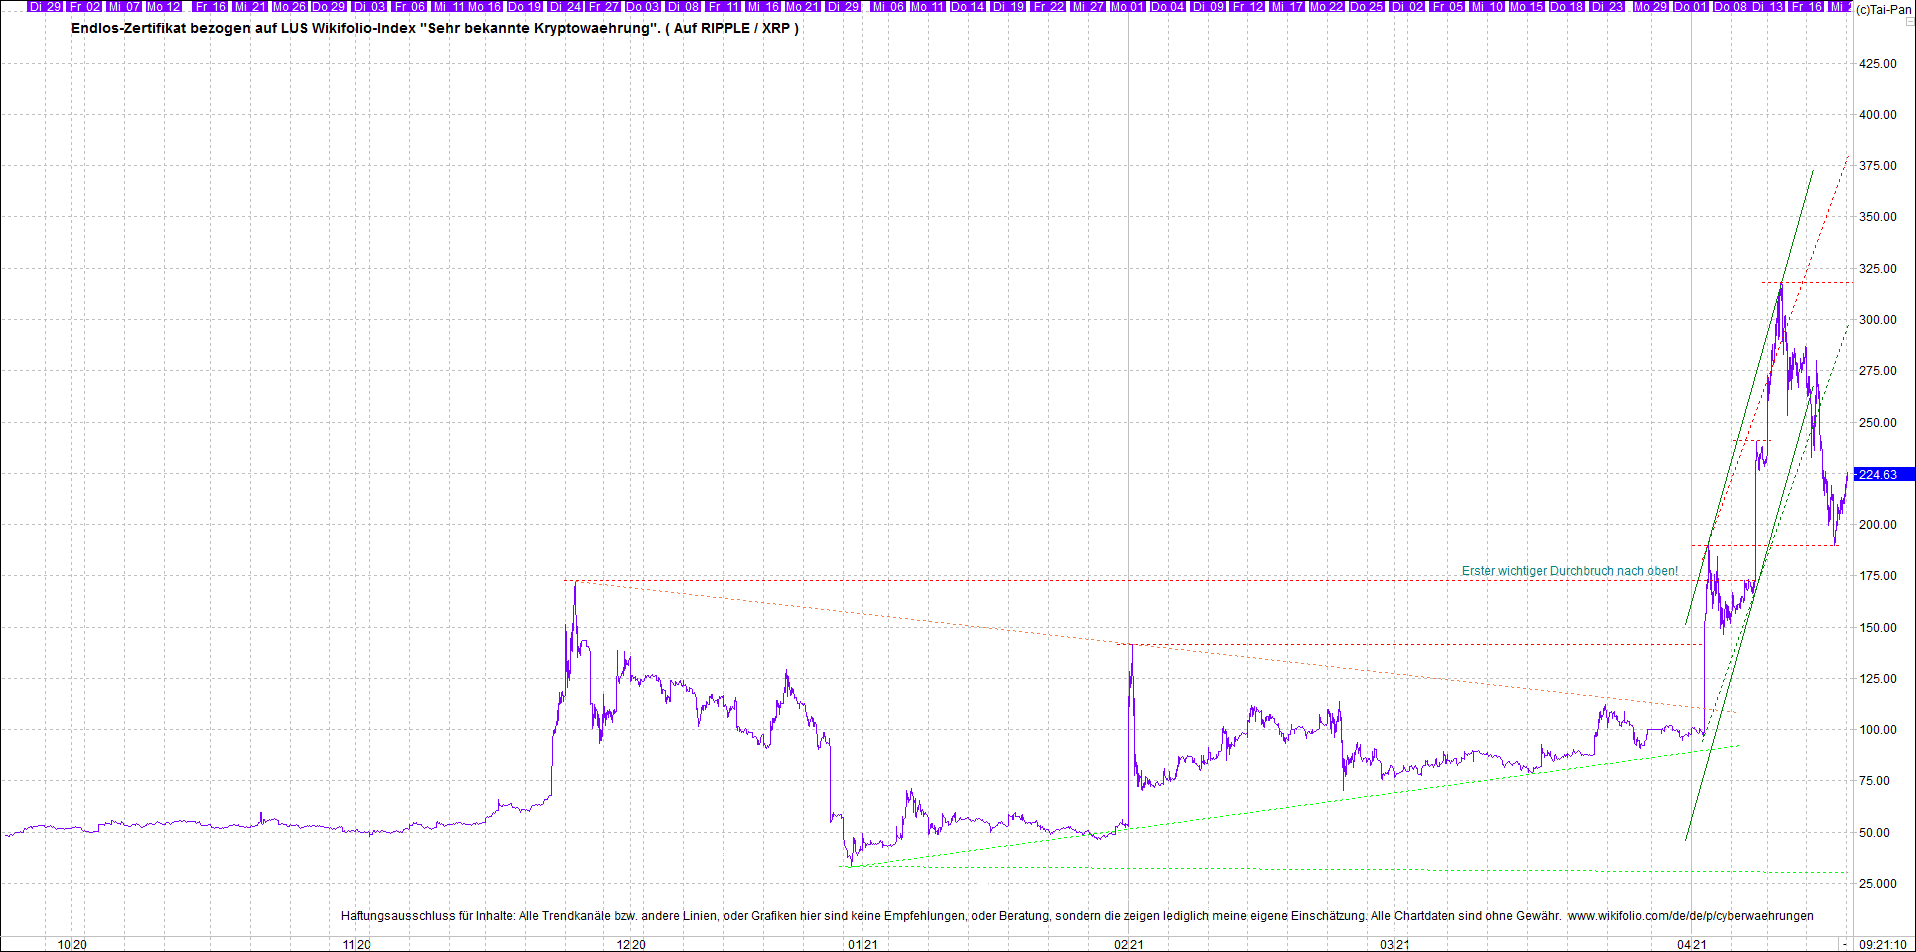This screenshot has height=952, width=1916.
Task: Click the 125.00 price axis label
Action: [1877, 678]
